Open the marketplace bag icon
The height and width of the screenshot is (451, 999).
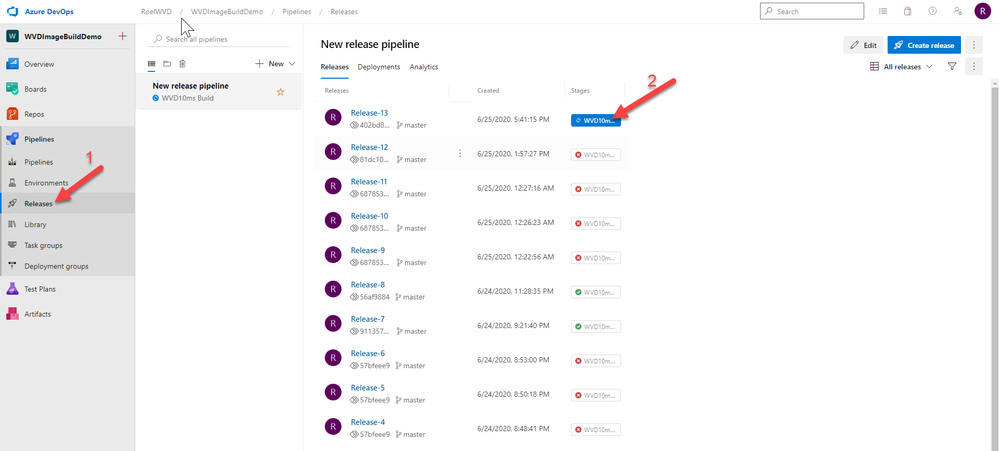point(908,11)
